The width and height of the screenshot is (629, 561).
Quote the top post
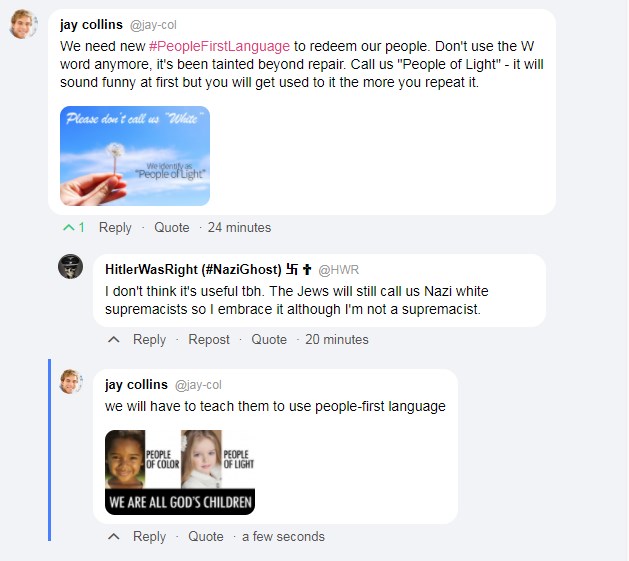tap(172, 228)
